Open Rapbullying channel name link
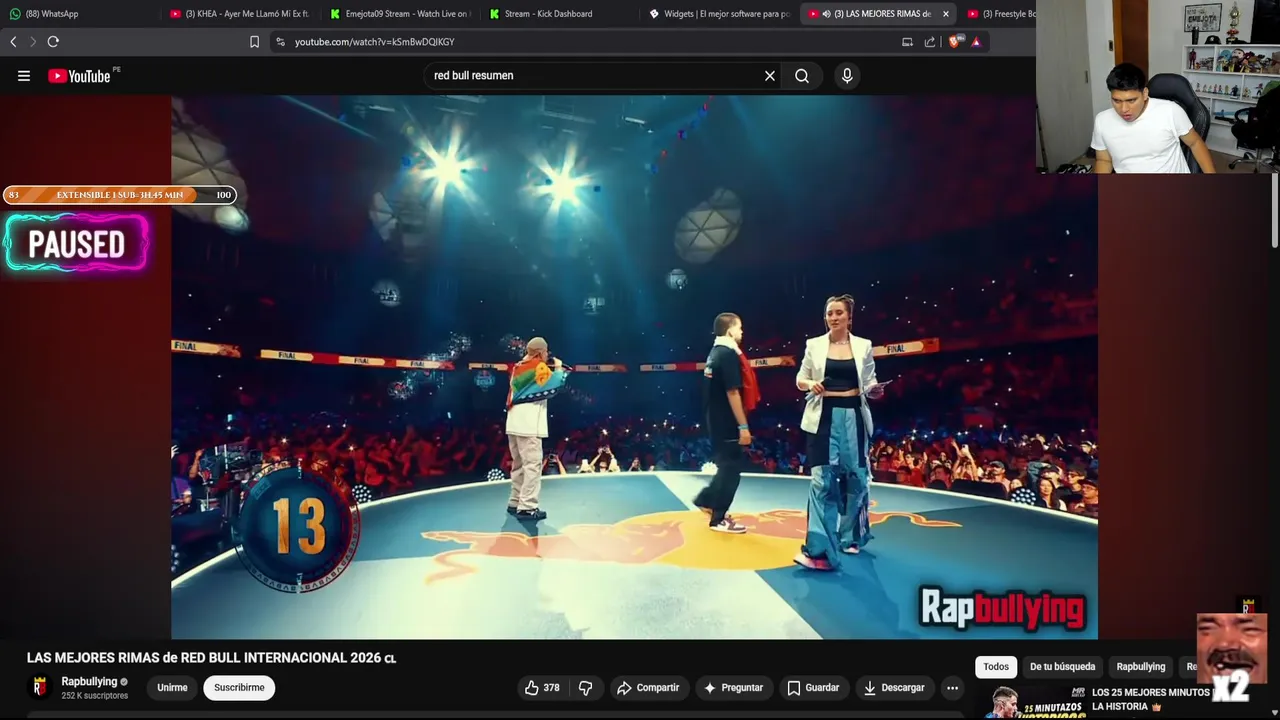 click(89, 682)
